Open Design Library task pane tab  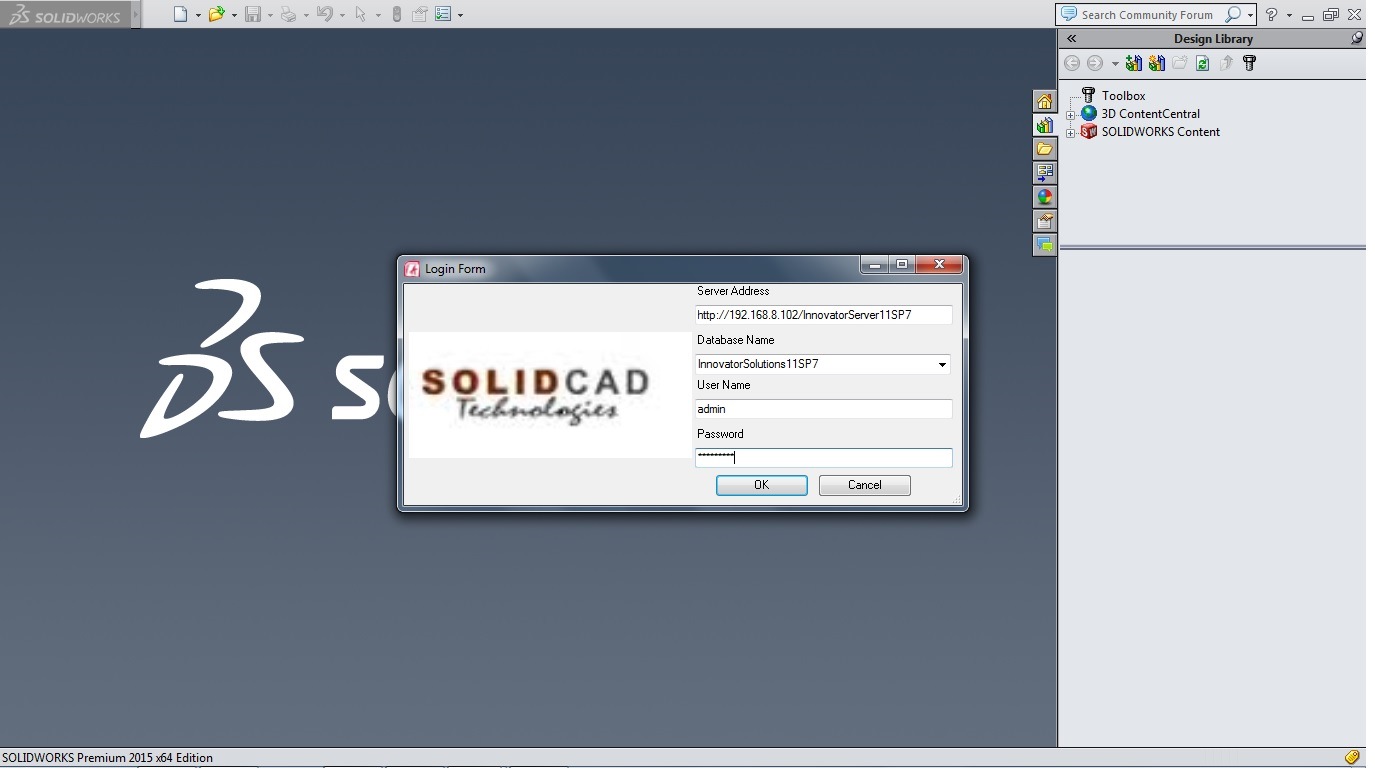[x=1044, y=125]
